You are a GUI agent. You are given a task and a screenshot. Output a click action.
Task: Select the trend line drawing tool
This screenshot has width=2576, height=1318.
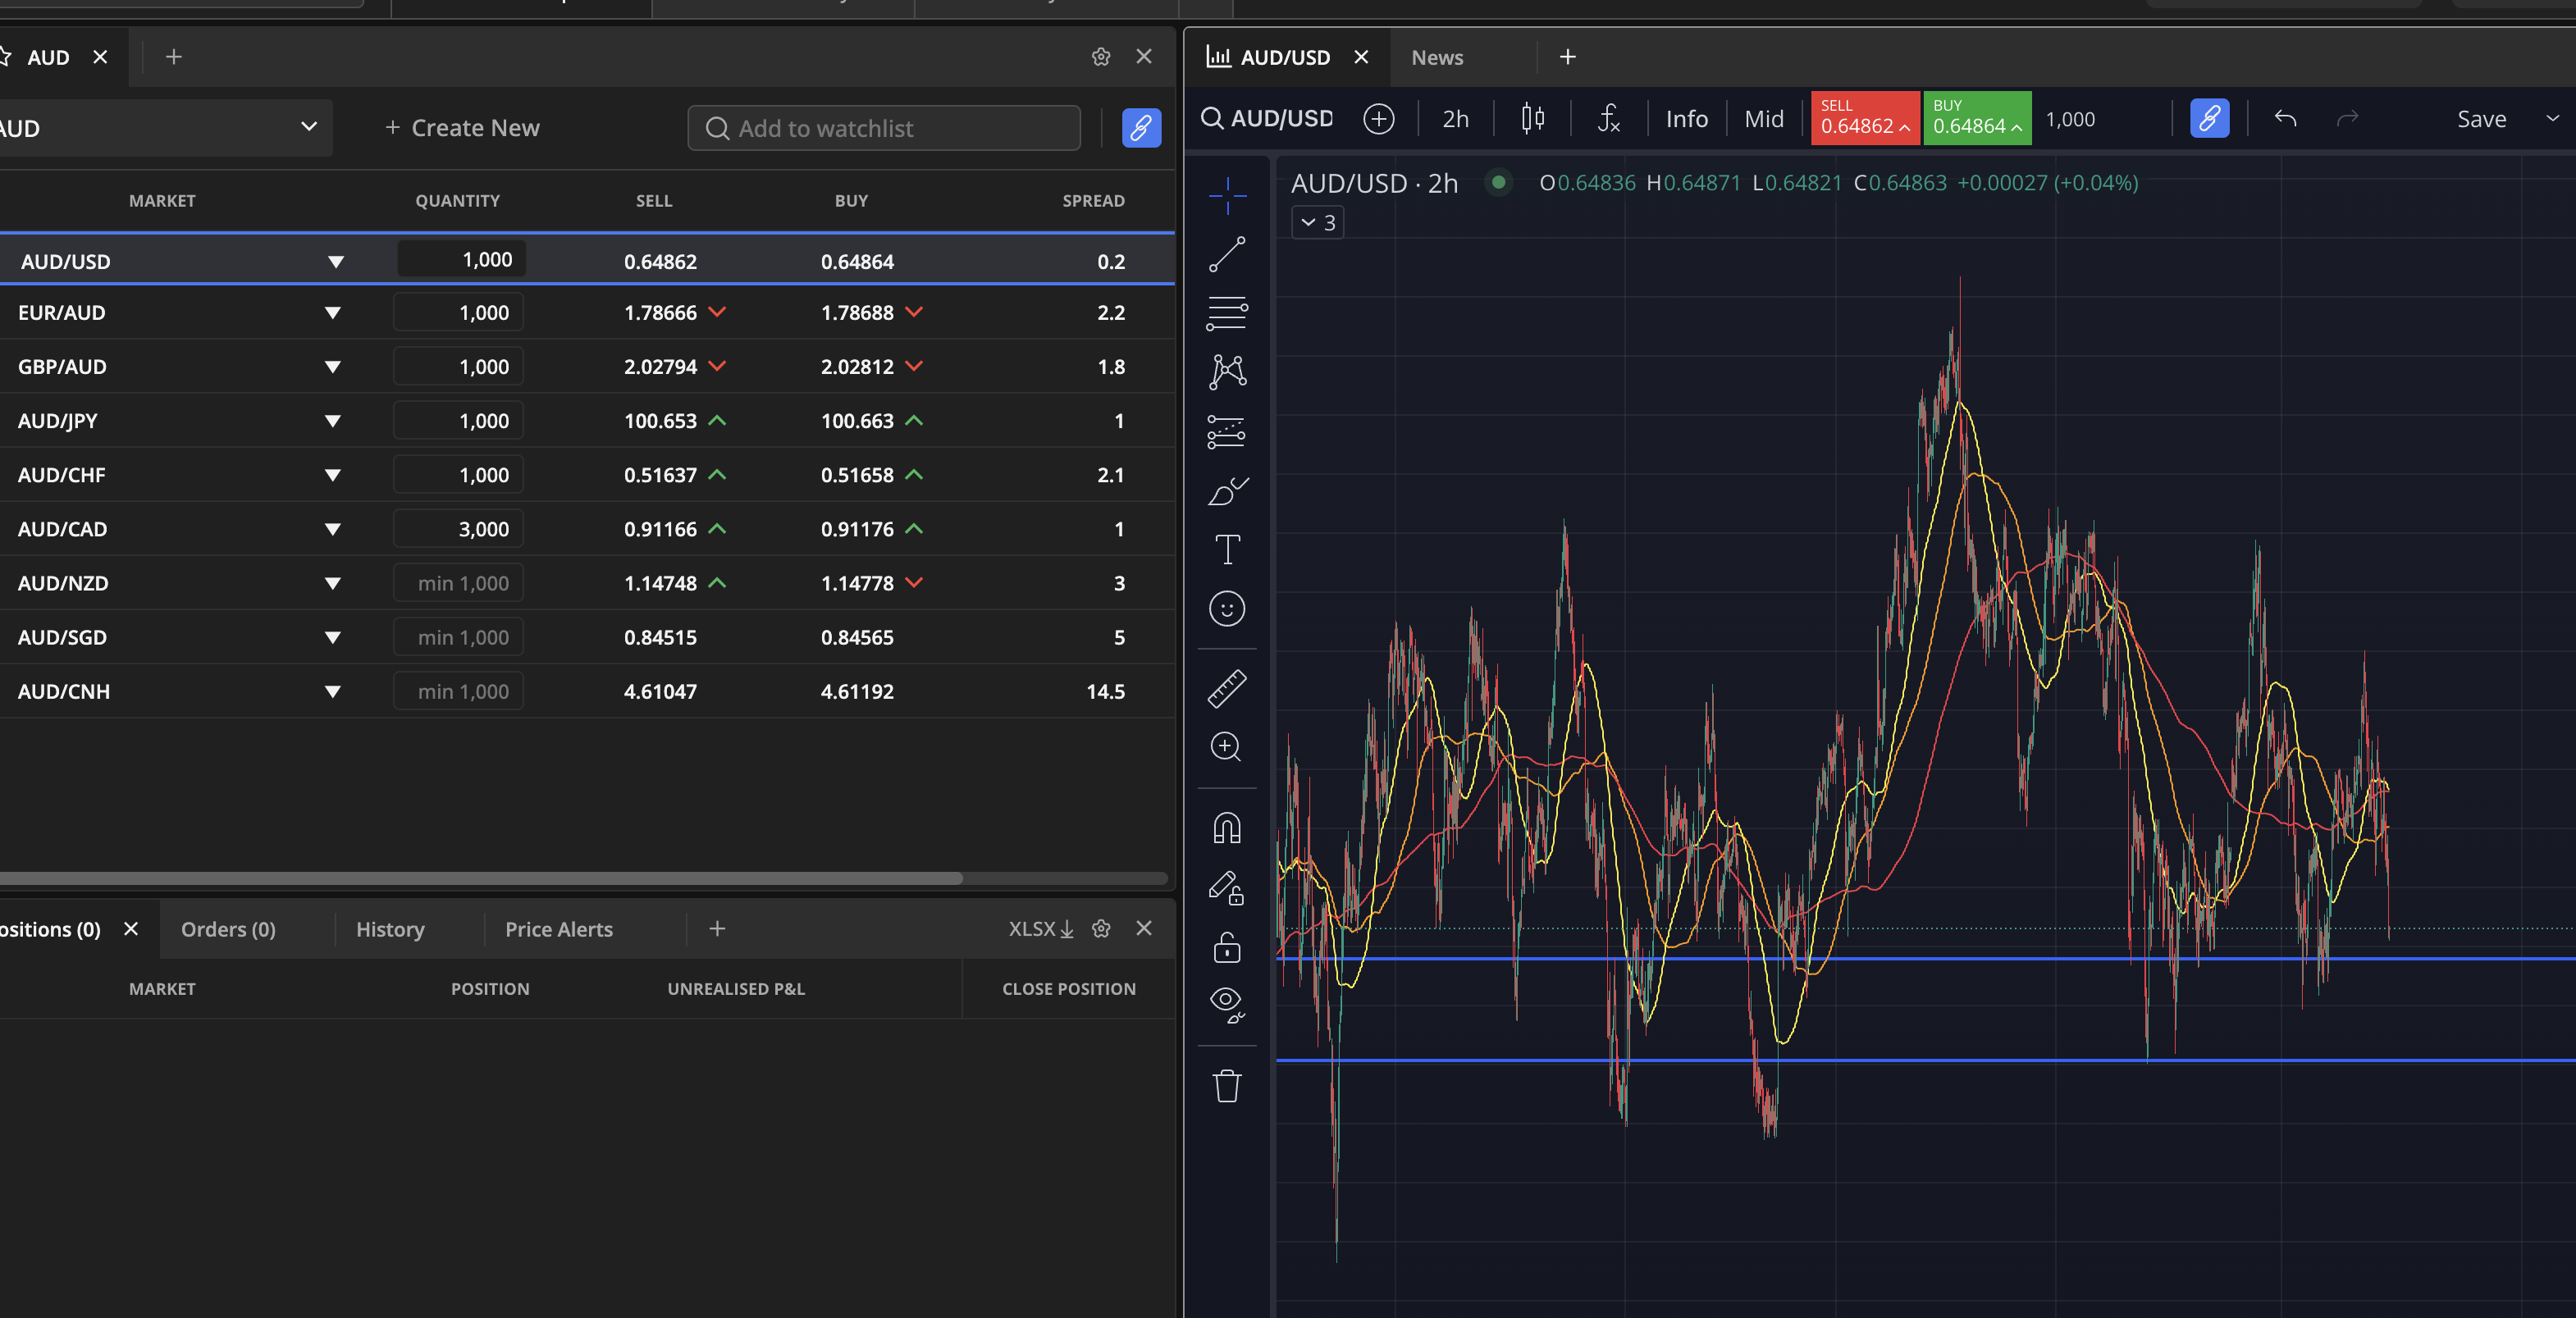pos(1227,254)
